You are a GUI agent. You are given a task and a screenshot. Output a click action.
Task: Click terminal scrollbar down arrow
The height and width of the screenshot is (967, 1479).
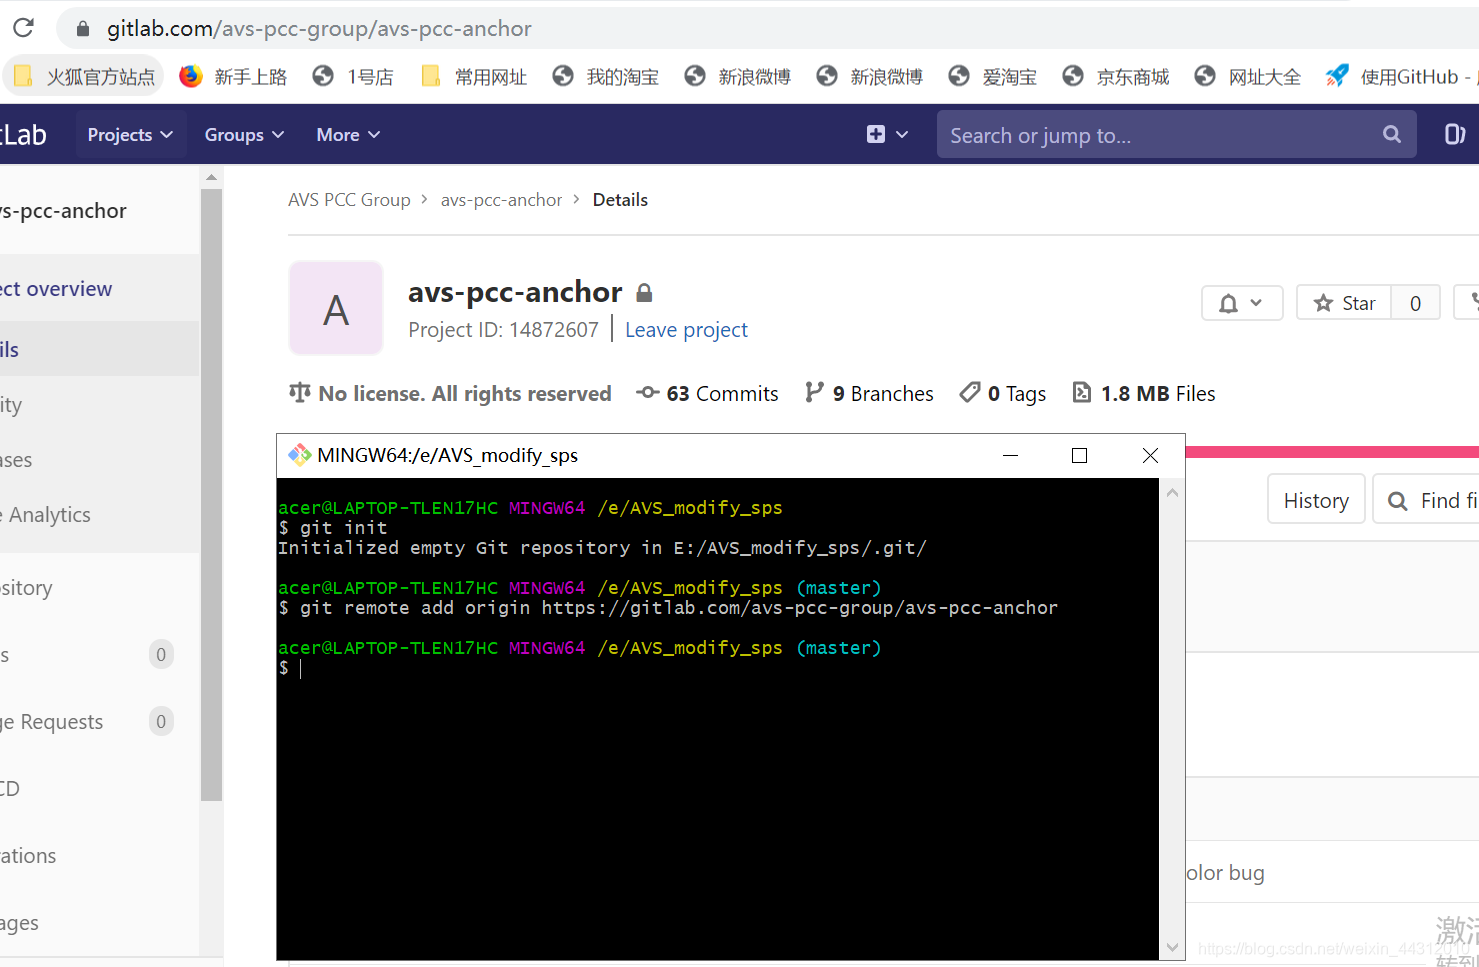pyautogui.click(x=1172, y=947)
